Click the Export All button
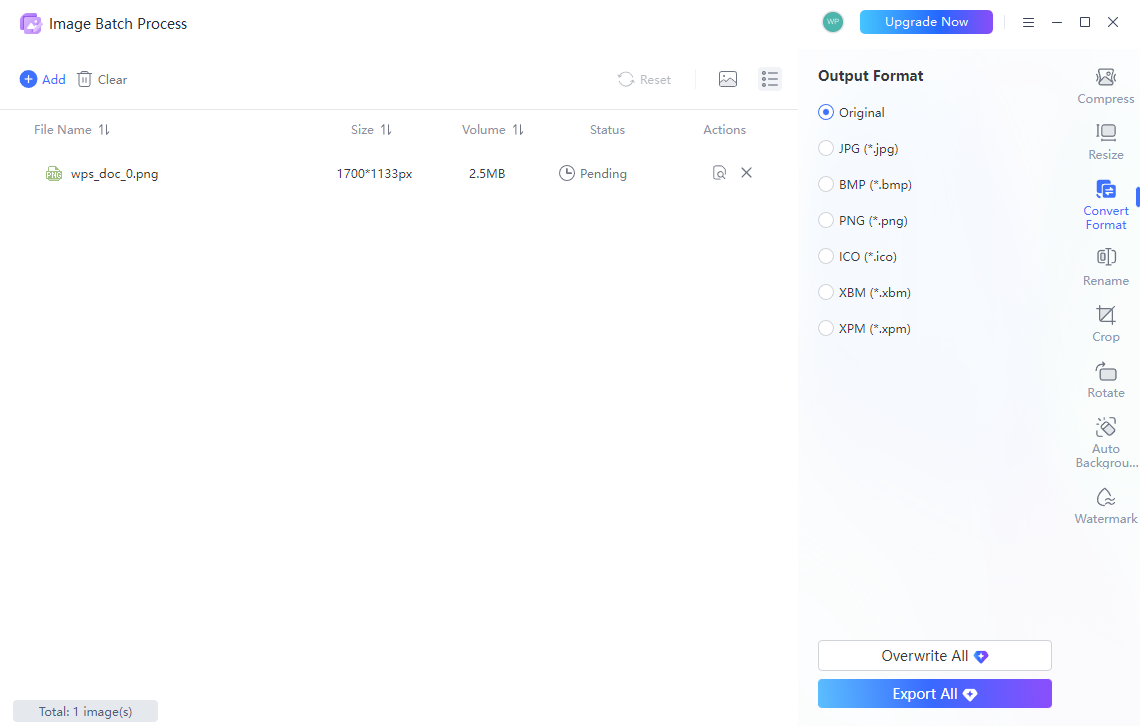 coord(934,694)
